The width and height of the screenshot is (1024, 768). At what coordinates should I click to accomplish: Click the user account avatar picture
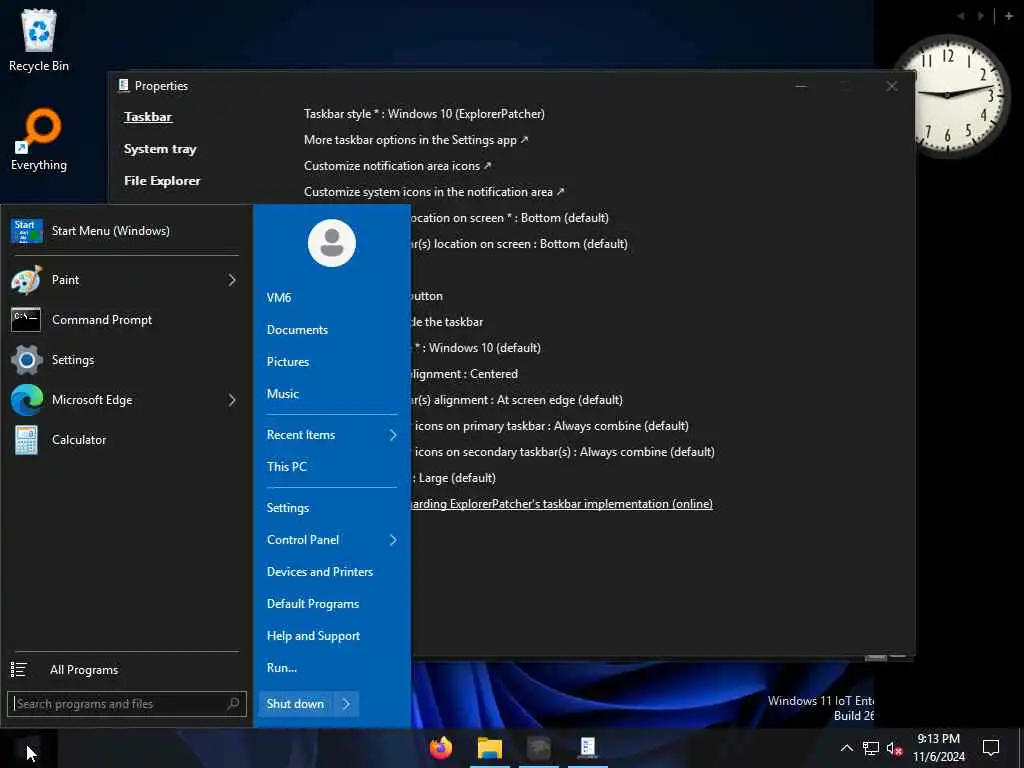point(332,243)
